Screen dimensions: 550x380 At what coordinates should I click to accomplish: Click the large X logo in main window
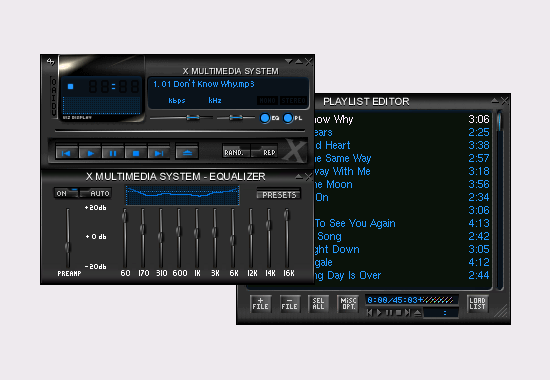[294, 151]
